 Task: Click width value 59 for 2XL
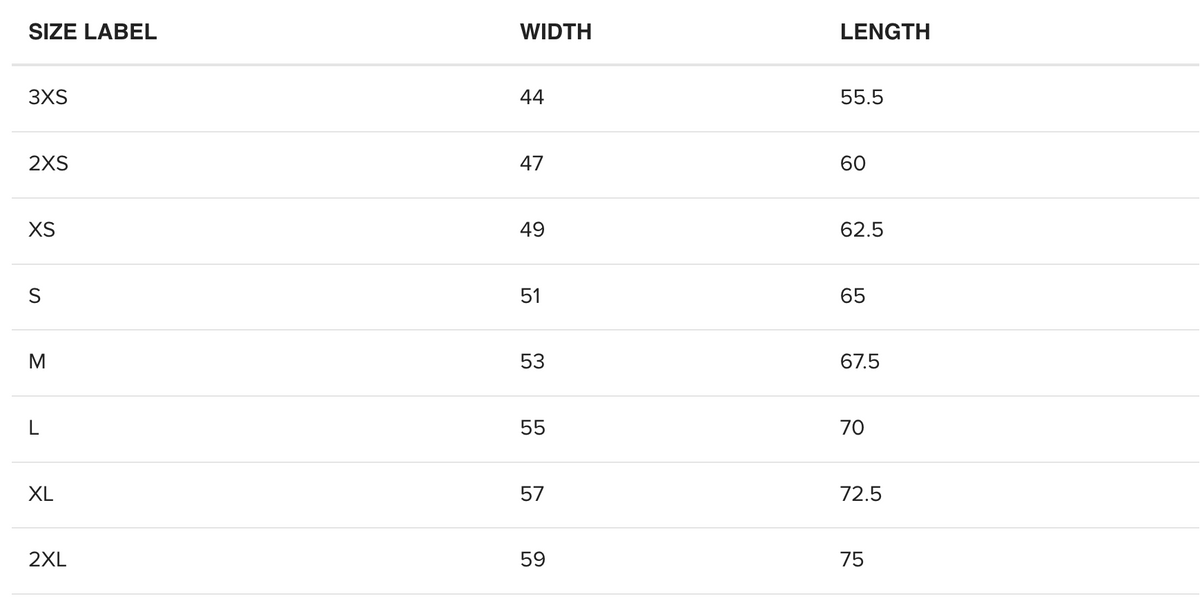[x=532, y=560]
